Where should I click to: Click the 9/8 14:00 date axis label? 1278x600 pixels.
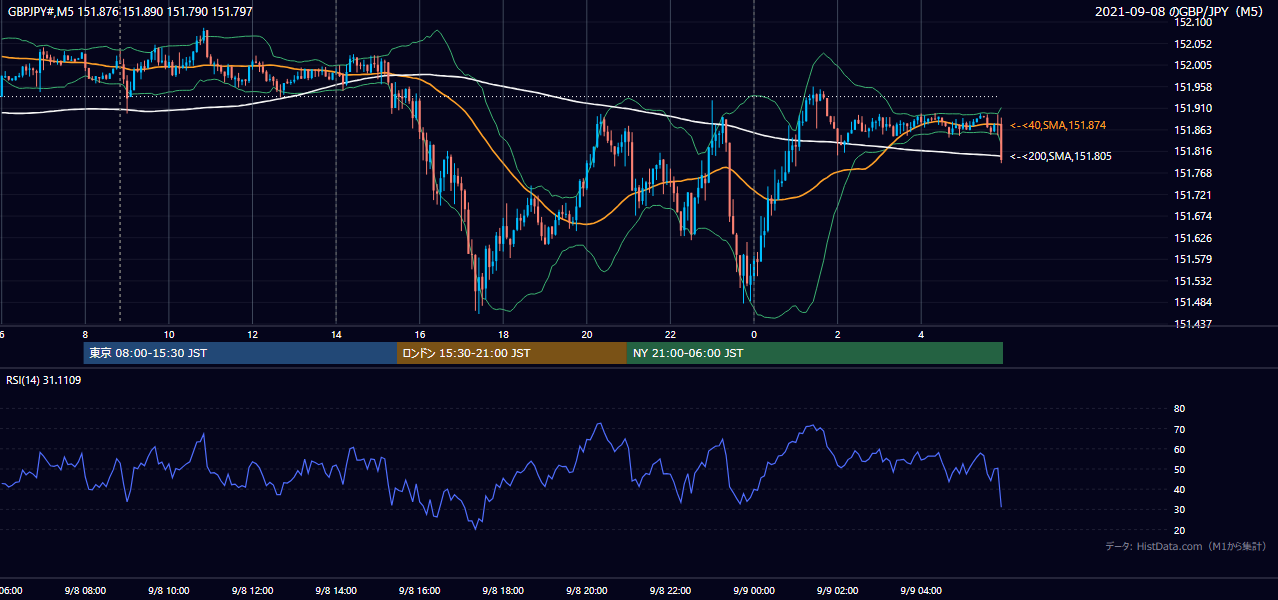[x=336, y=590]
